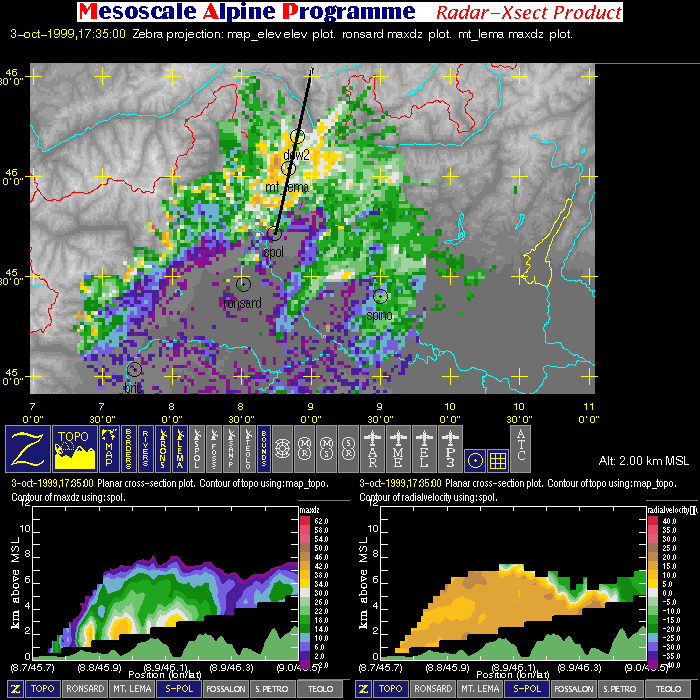
Task: Enable the TEOLO radar icon in main toolbar
Action: click(248, 449)
